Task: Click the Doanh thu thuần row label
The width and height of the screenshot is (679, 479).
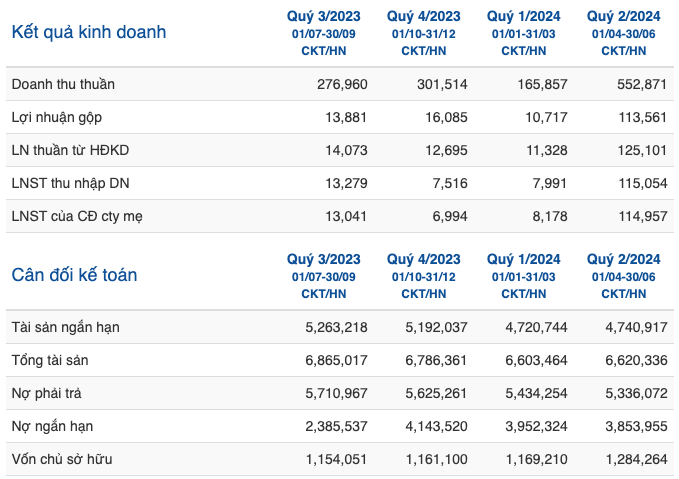Action: 63,84
